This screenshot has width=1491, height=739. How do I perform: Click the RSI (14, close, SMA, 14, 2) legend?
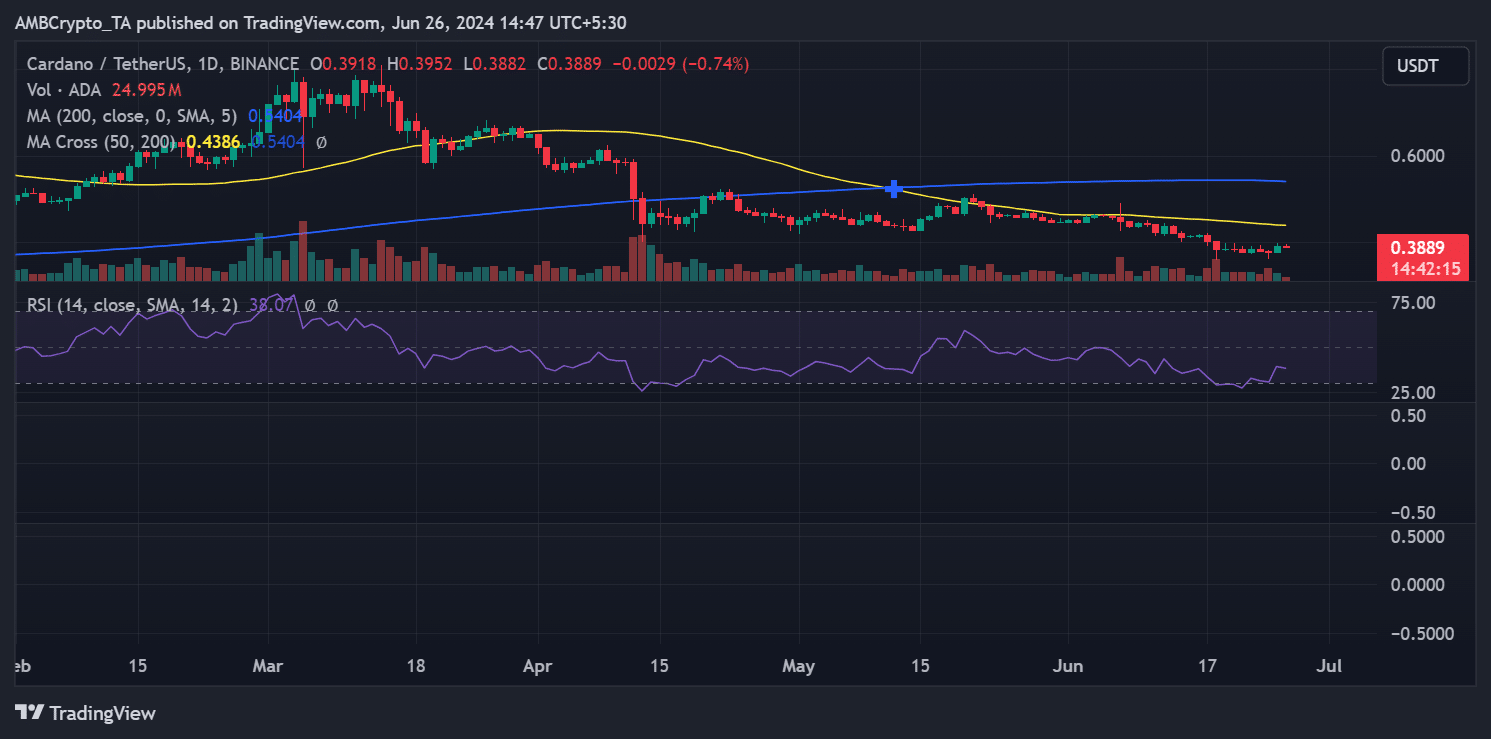pyautogui.click(x=131, y=305)
